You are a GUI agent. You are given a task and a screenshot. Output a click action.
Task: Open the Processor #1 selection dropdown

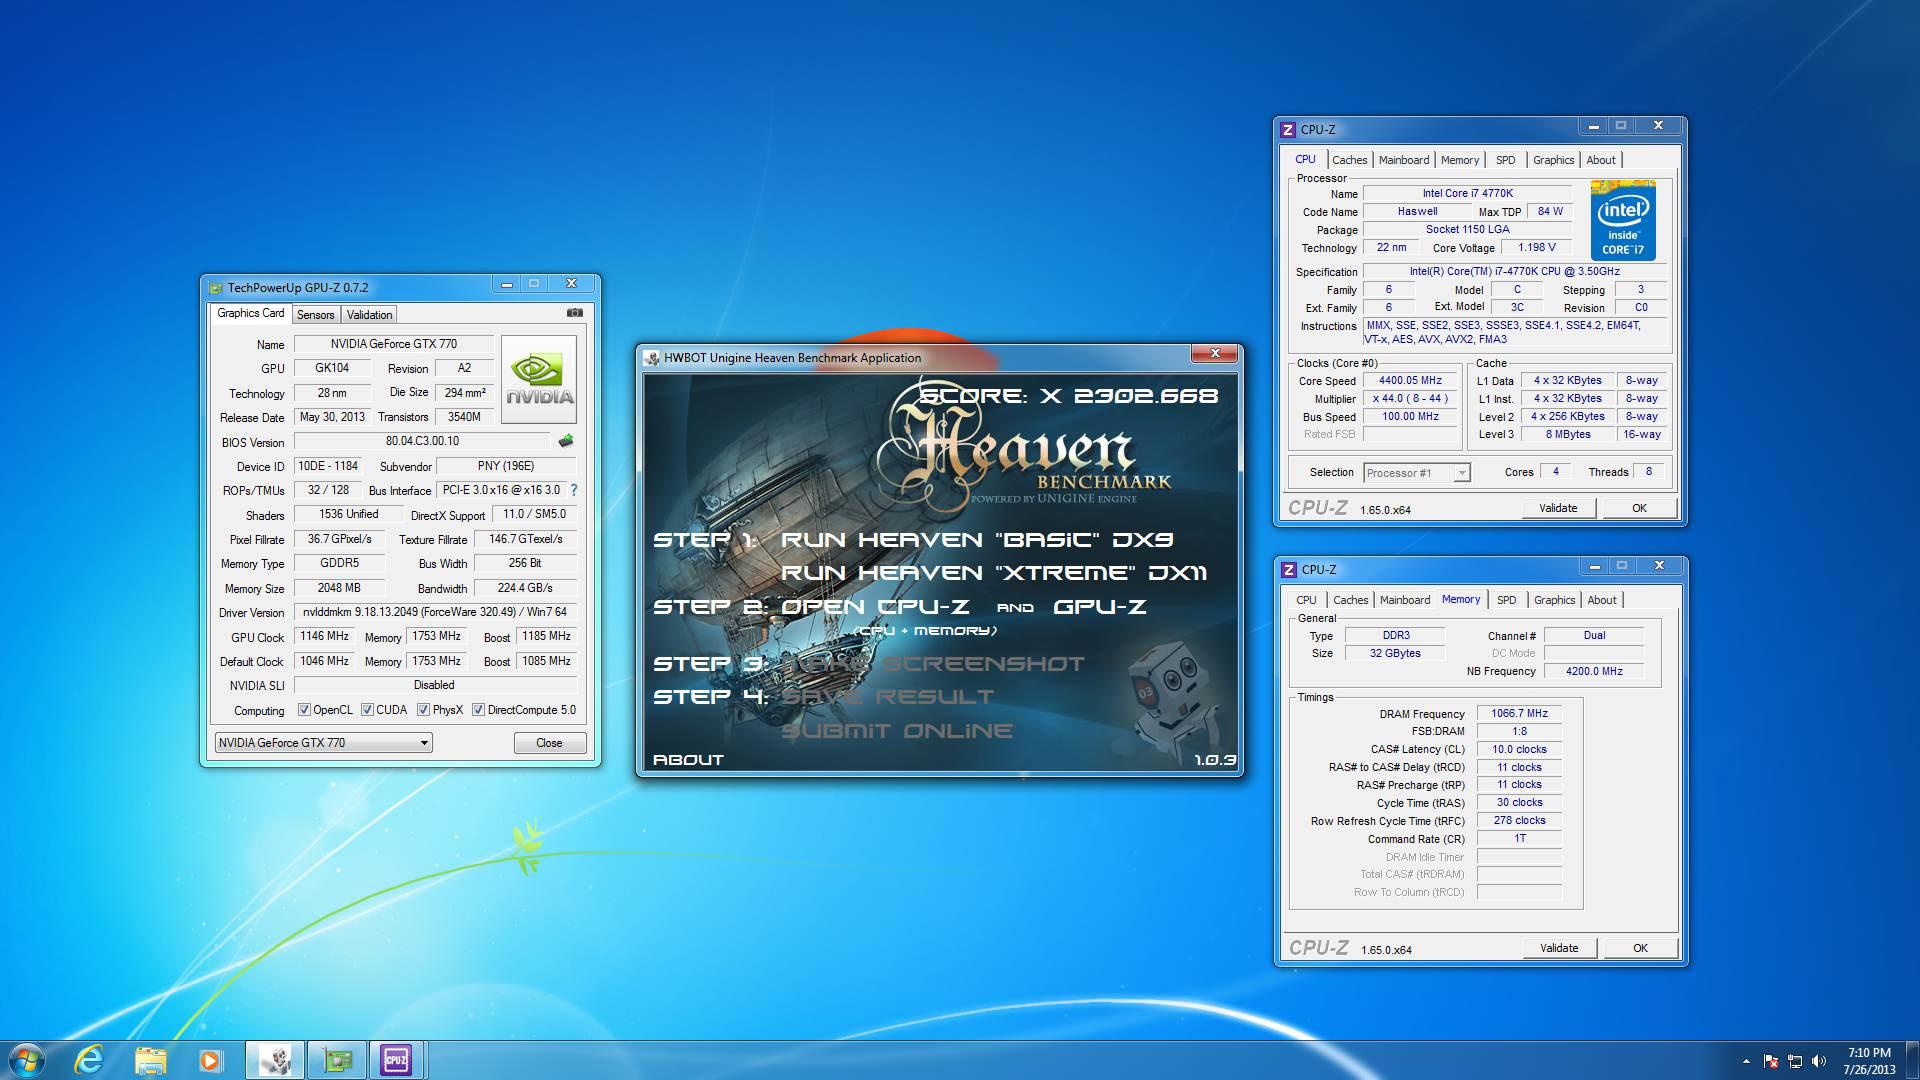click(x=1416, y=473)
